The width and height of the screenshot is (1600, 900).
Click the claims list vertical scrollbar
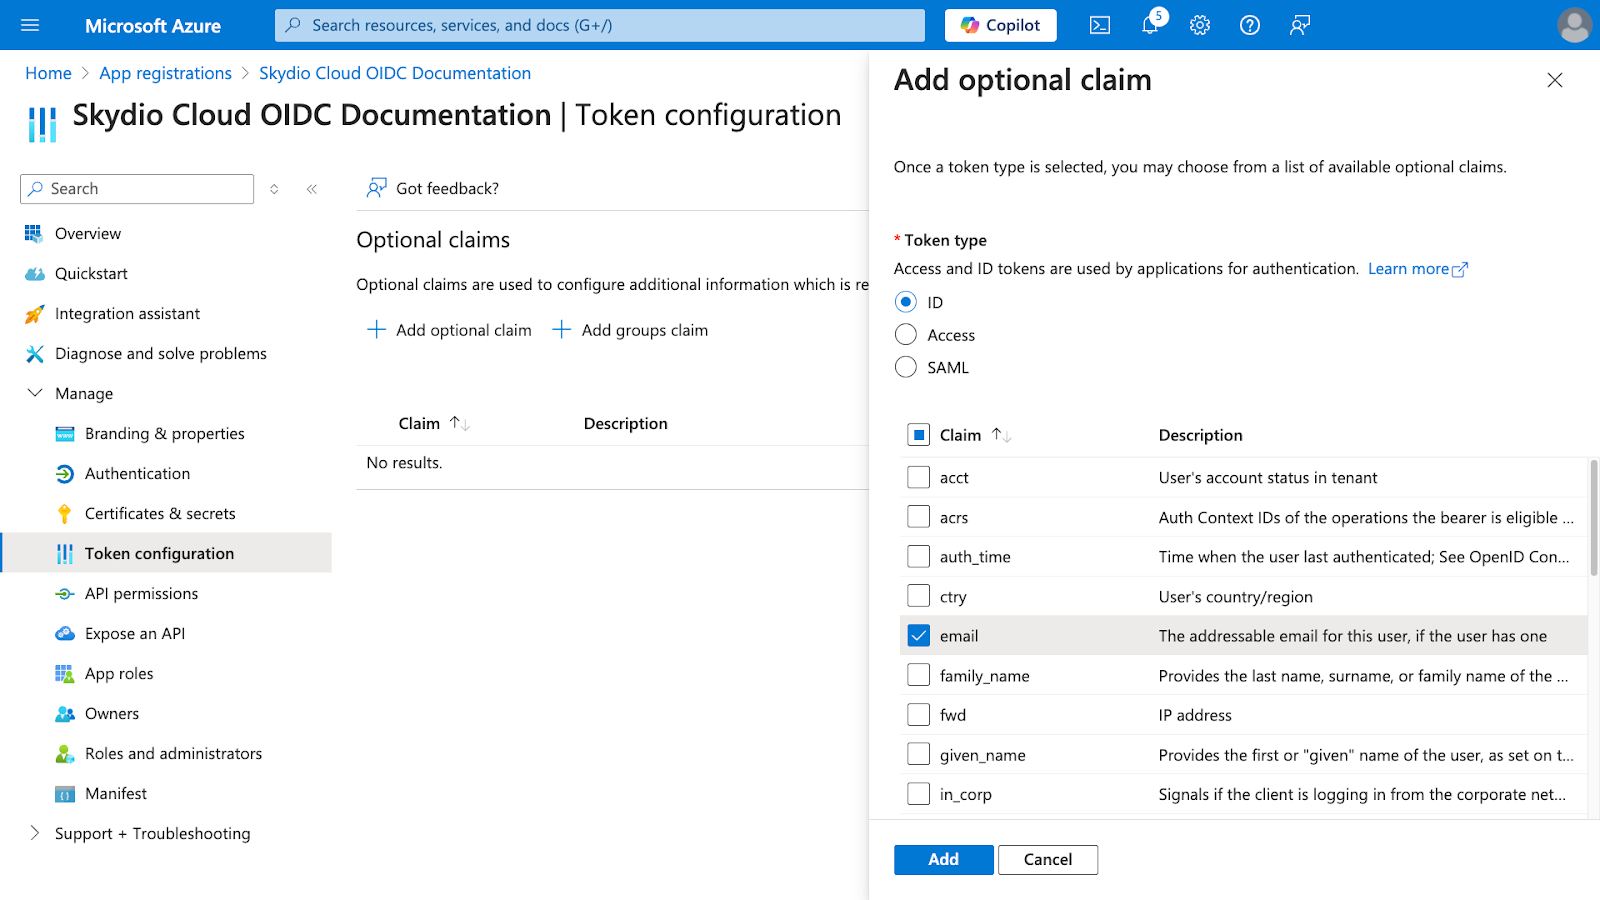[1594, 518]
